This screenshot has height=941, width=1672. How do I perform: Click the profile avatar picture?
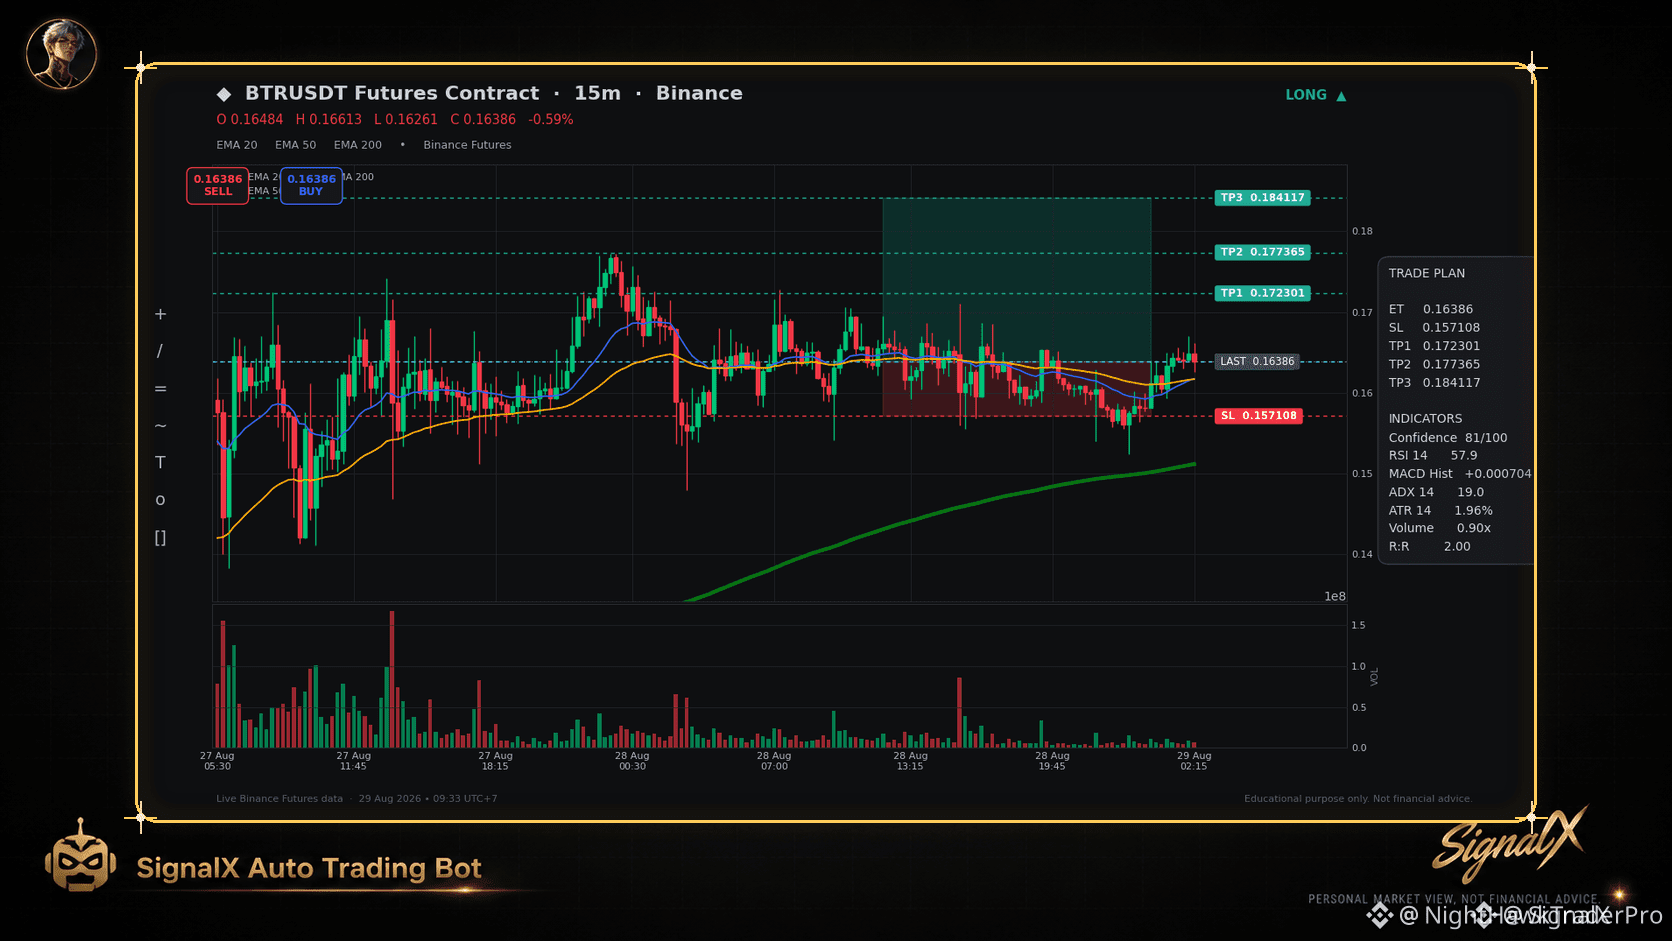(x=61, y=54)
